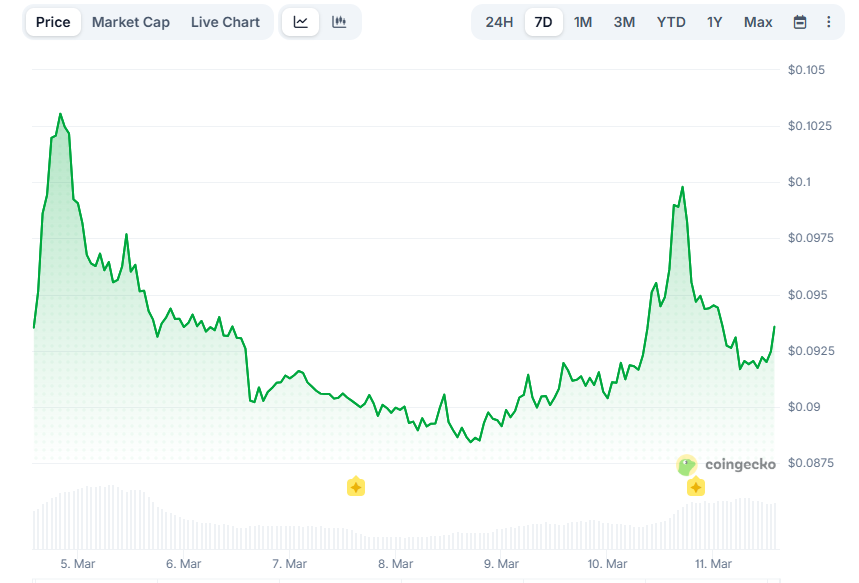Click the 1Y range button
Image resolution: width=859 pixels, height=583 pixels.
click(x=714, y=21)
